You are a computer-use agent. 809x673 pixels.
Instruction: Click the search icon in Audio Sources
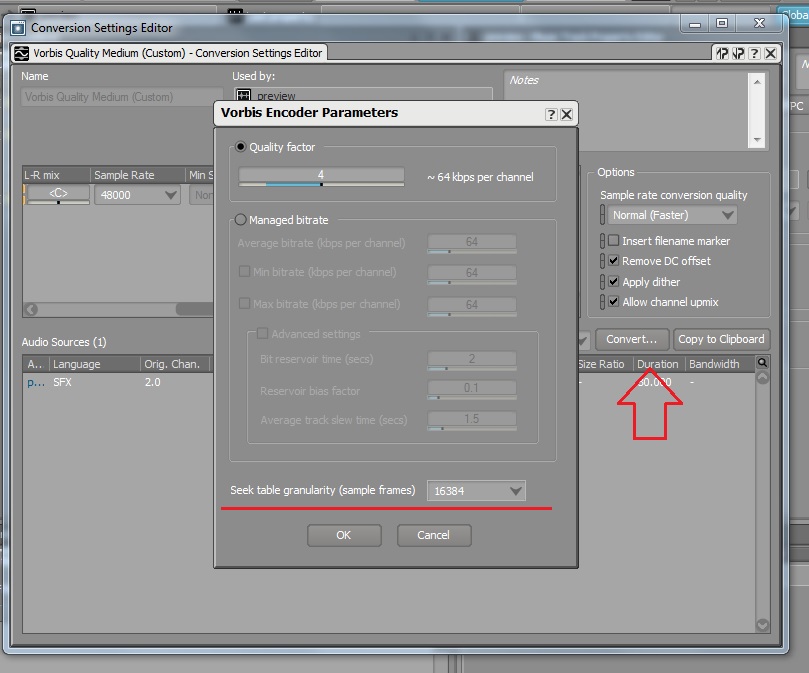[762, 363]
